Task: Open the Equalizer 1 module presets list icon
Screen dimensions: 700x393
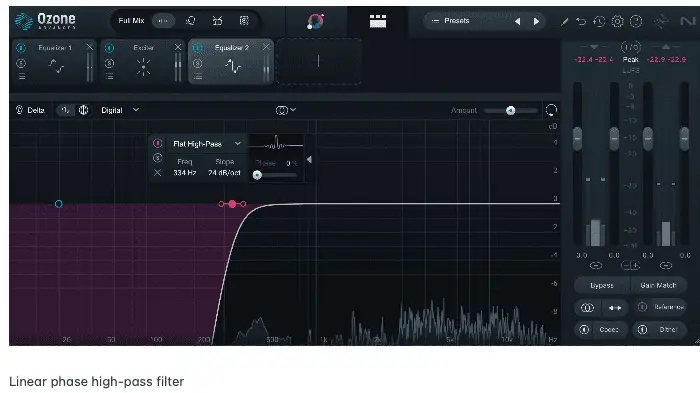Action: (x=21, y=76)
